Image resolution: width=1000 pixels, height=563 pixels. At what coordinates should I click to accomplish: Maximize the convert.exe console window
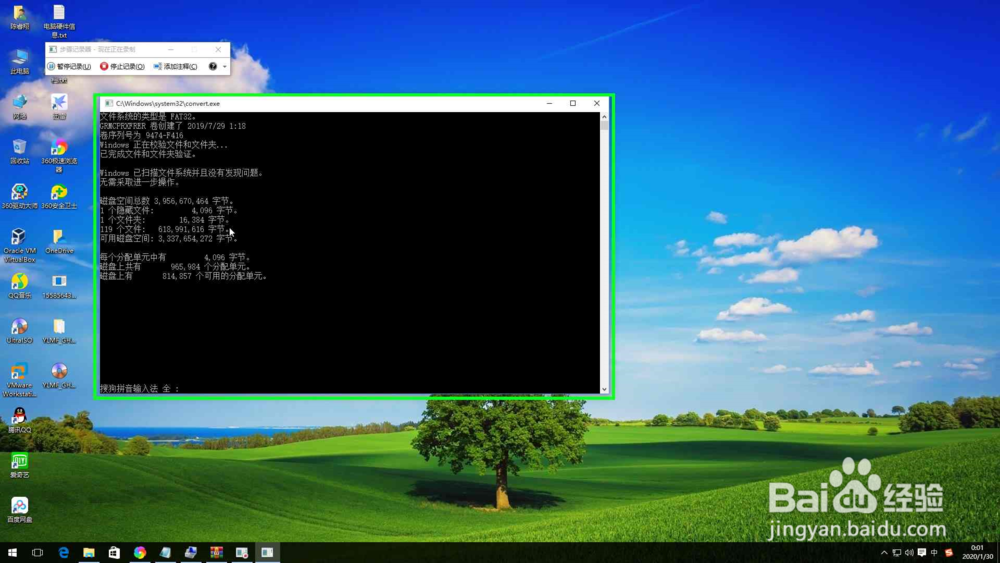click(573, 103)
